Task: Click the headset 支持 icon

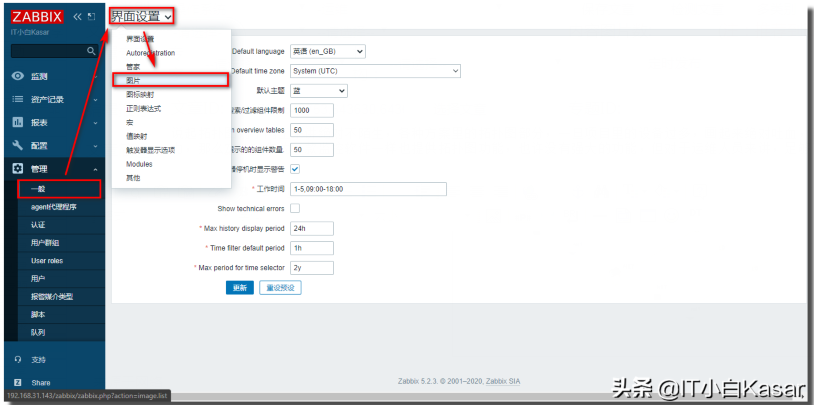Action: point(18,359)
